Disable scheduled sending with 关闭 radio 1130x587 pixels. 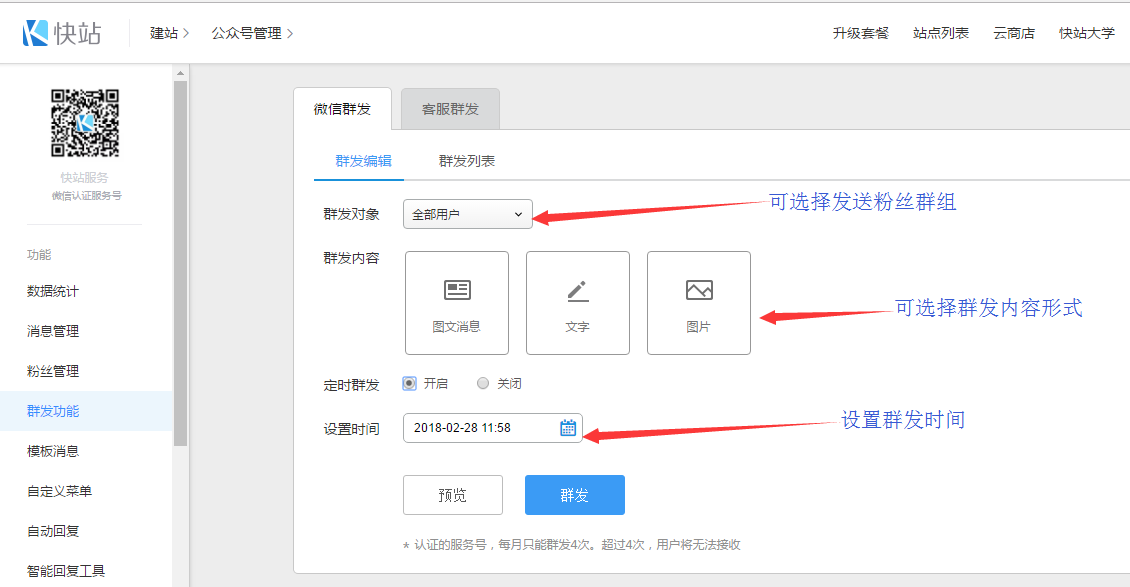(x=483, y=383)
